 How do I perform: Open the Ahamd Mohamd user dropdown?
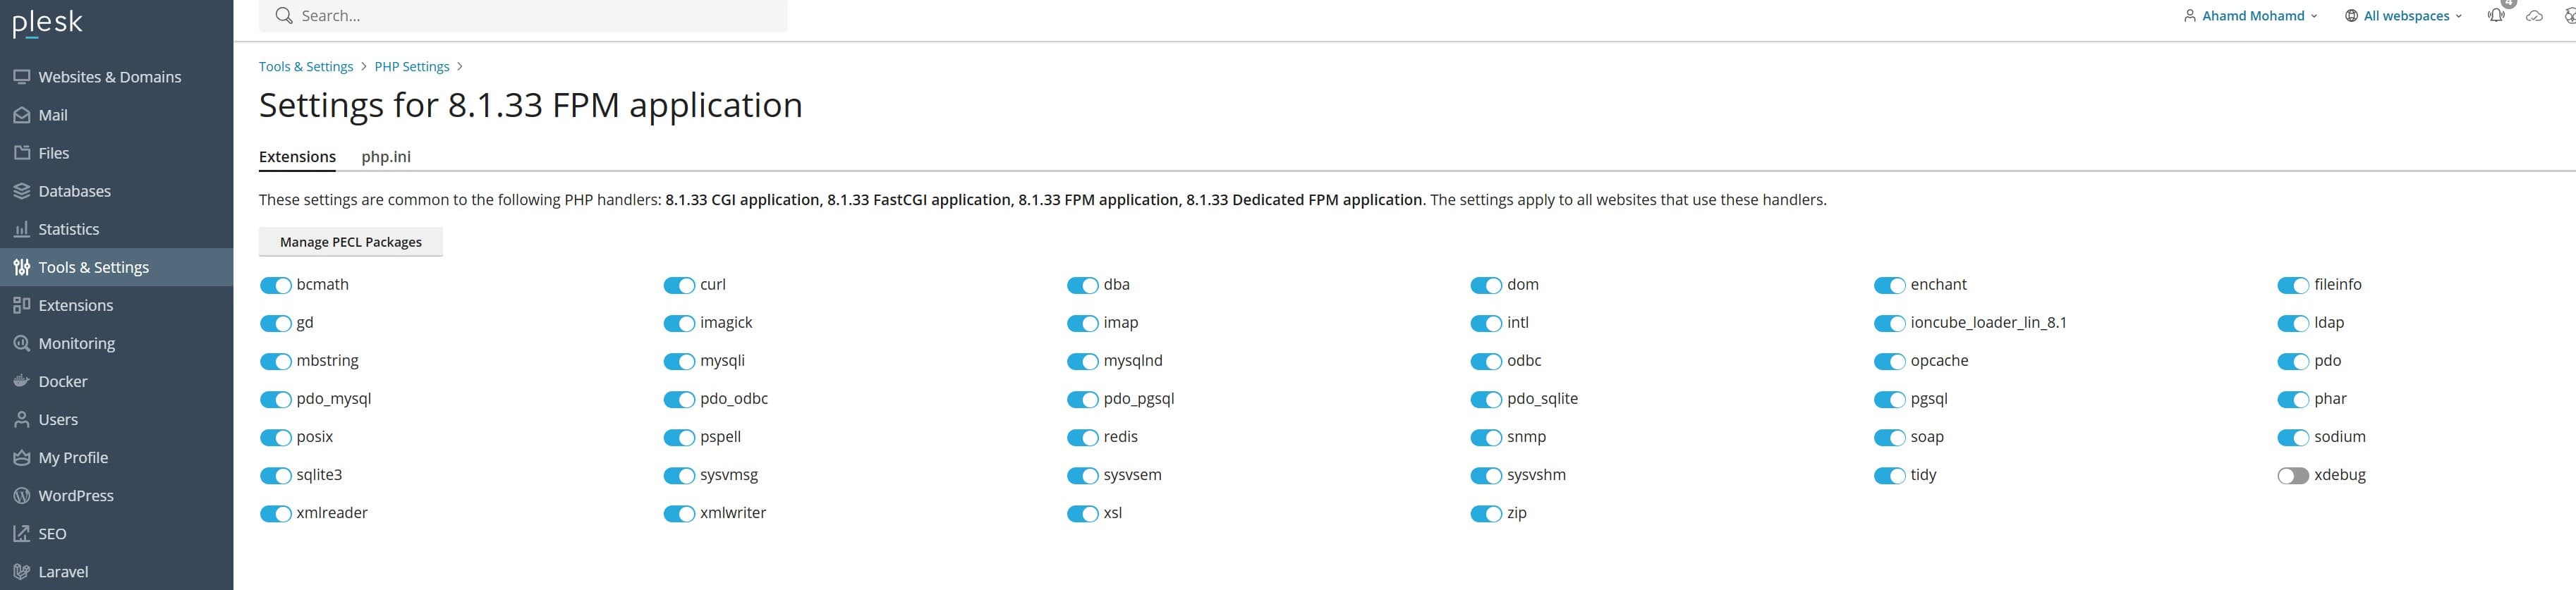(x=2249, y=16)
